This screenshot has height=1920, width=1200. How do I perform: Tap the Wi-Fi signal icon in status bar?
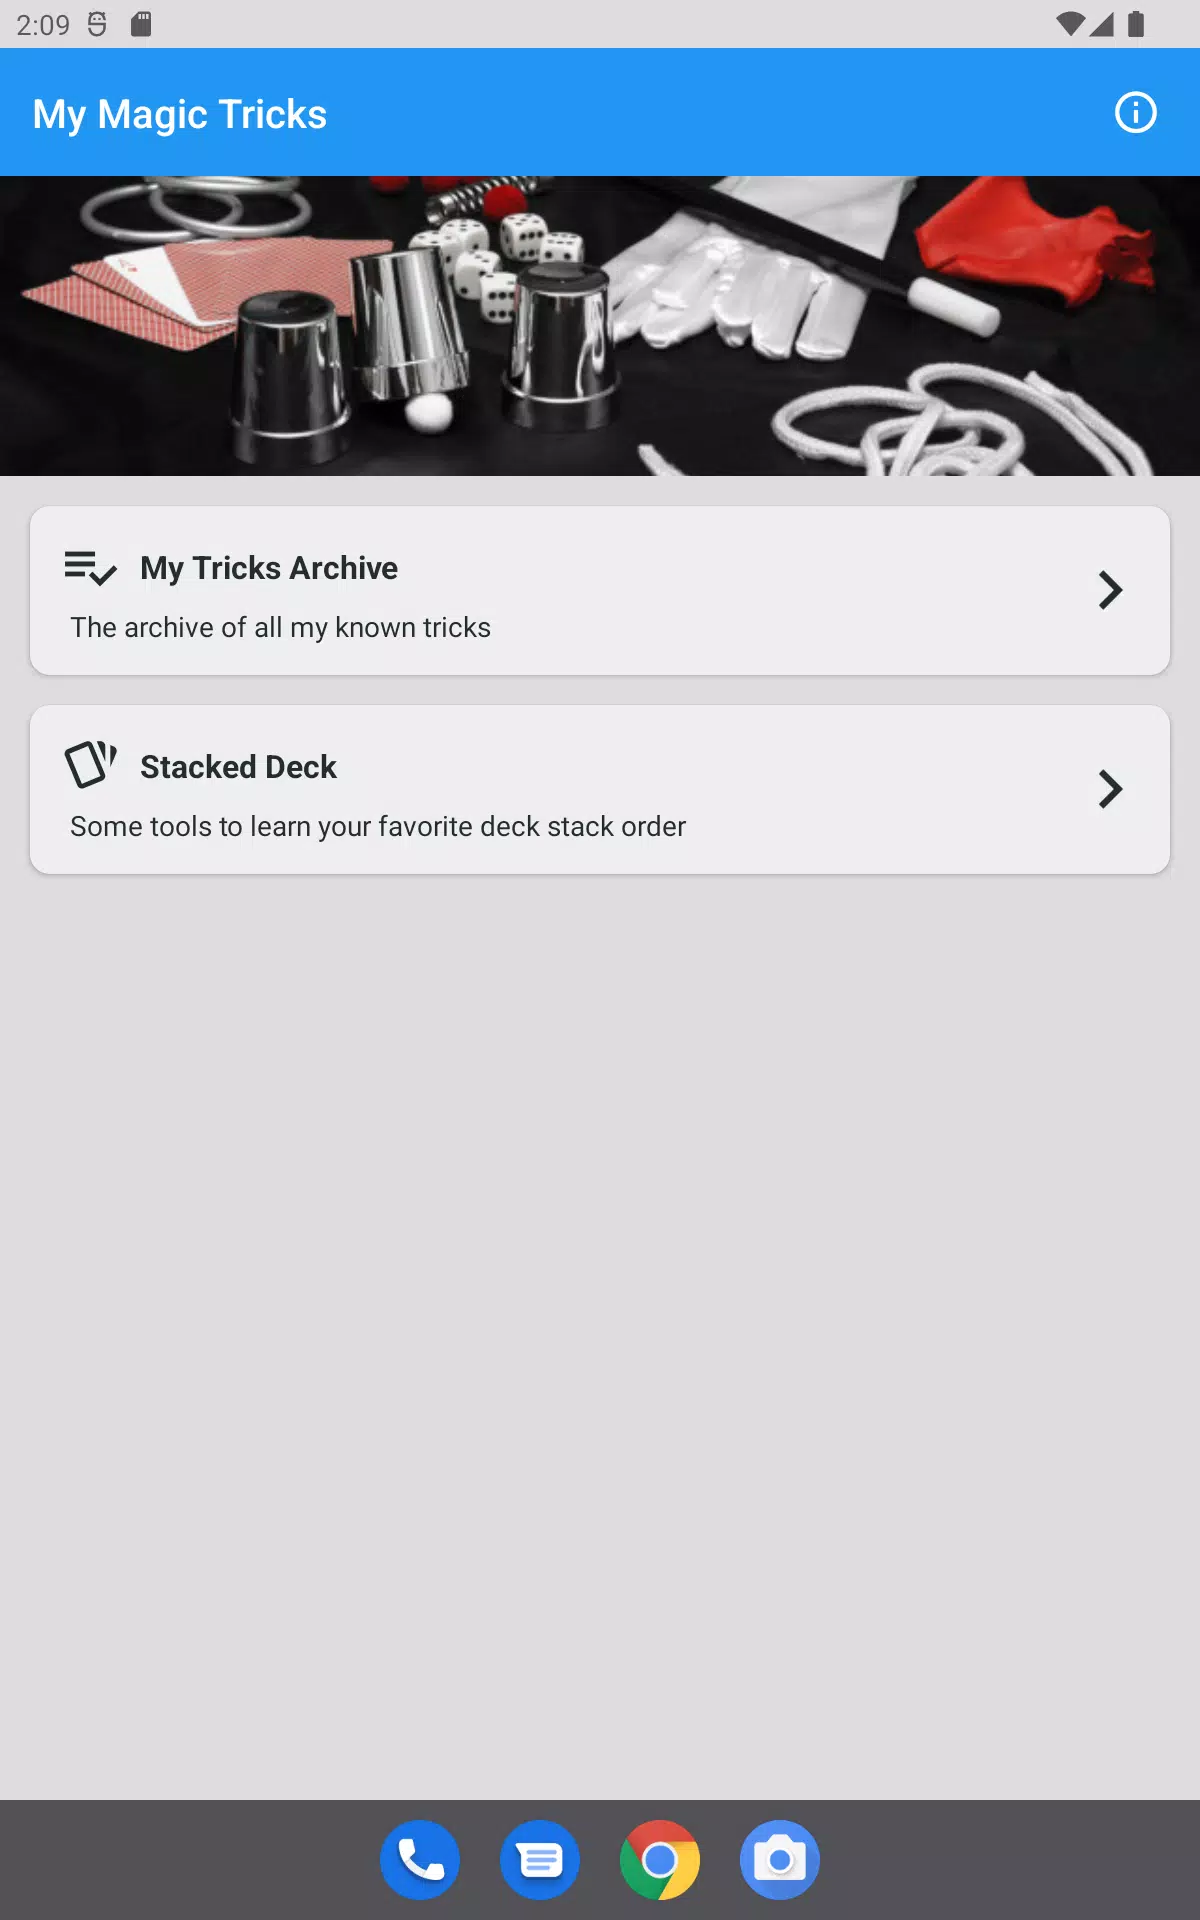(1070, 24)
